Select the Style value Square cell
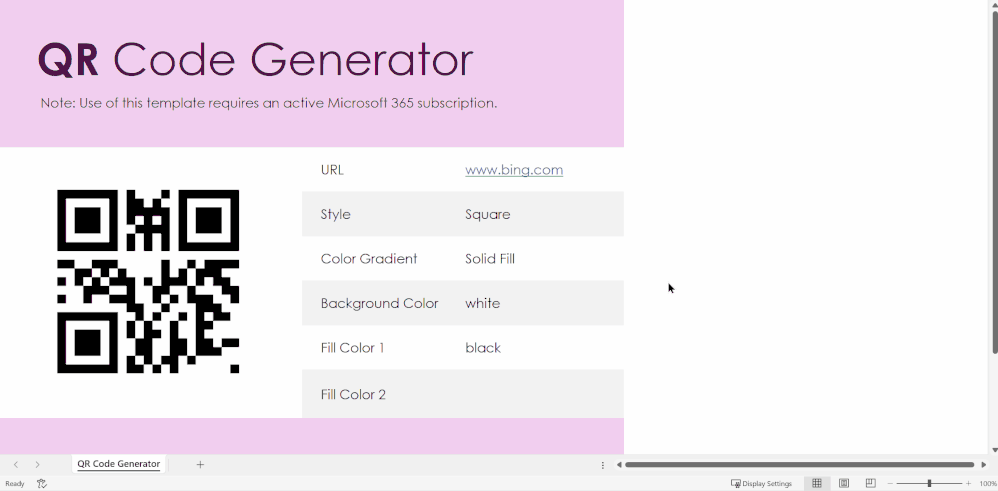This screenshot has width=998, height=491. [488, 215]
